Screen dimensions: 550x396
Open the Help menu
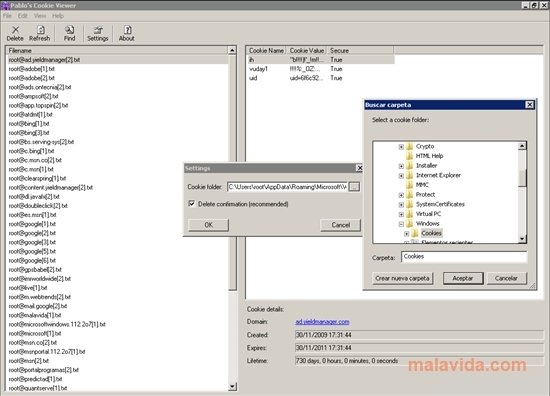pyautogui.click(x=58, y=16)
